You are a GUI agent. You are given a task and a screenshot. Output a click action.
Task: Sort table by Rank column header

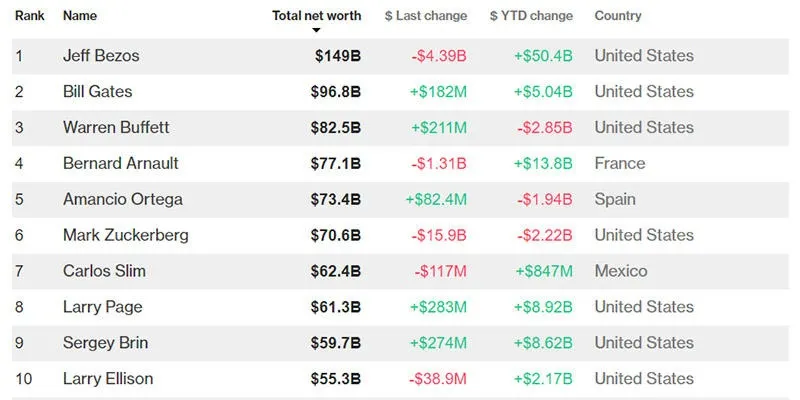coord(28,16)
